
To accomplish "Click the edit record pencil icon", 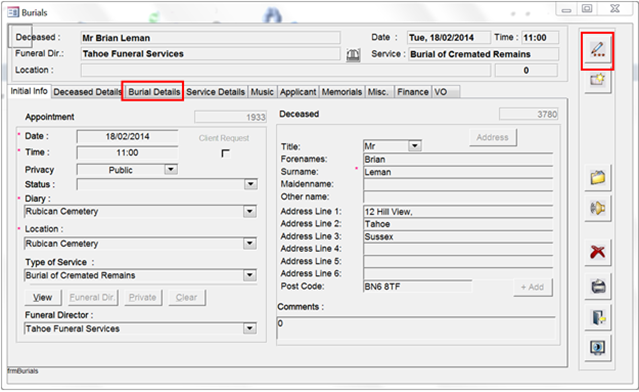I will tap(597, 50).
